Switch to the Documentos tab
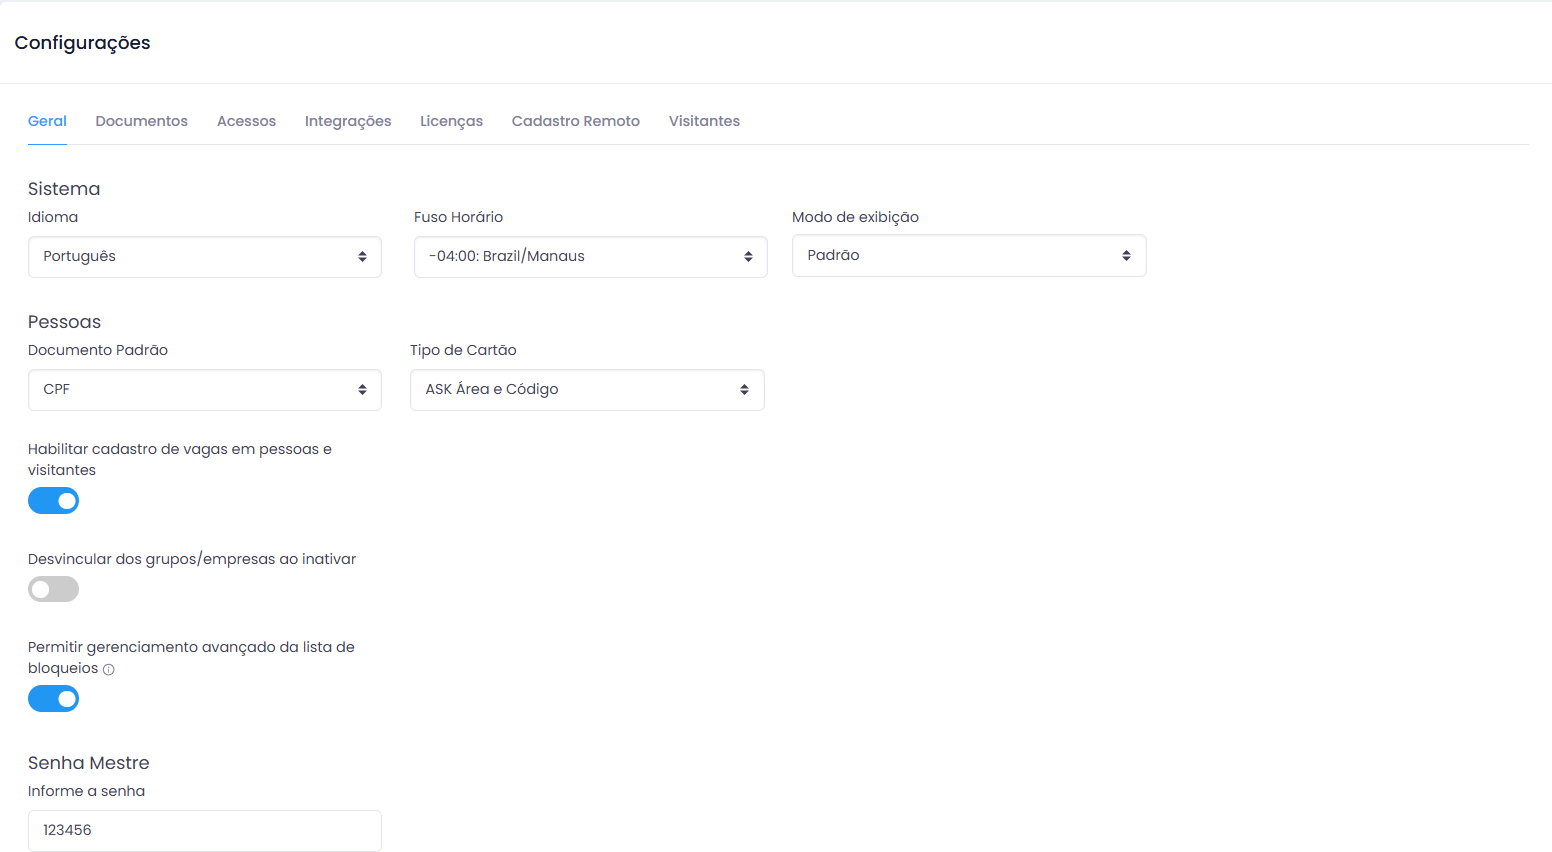The height and width of the screenshot is (852, 1552). point(141,121)
